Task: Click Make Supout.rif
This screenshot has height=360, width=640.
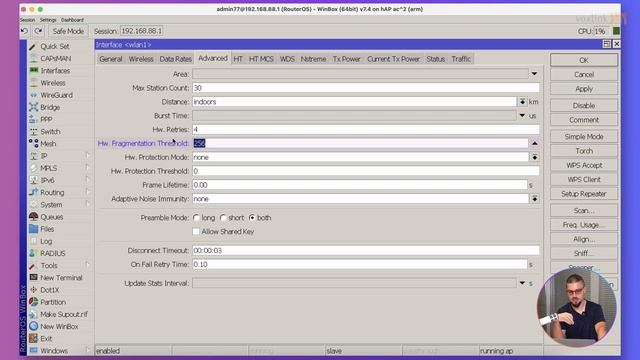Action: coord(63,314)
